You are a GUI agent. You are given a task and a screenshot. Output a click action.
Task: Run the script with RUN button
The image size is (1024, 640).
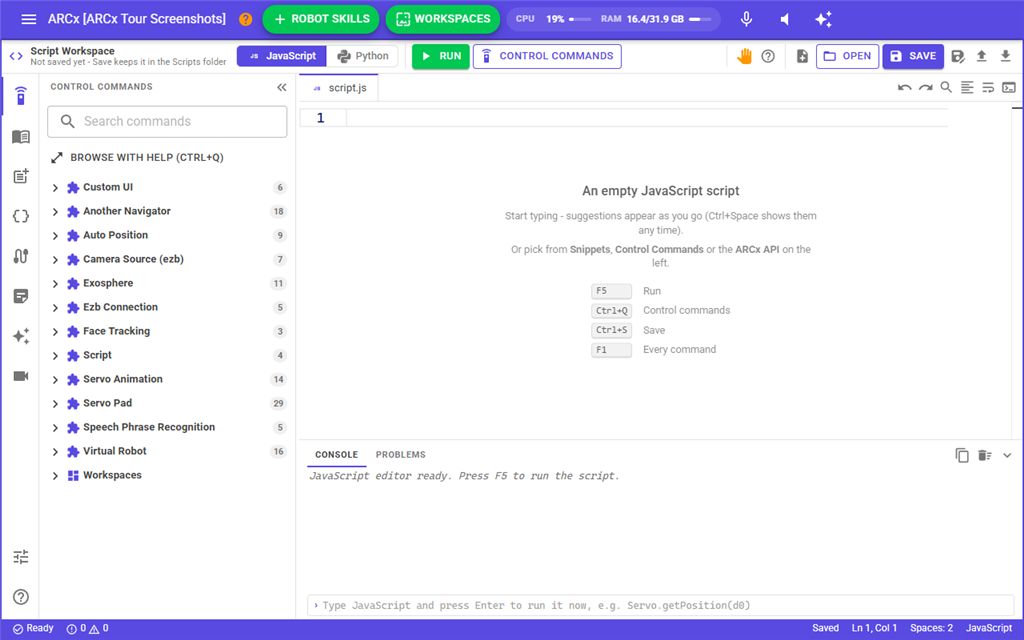pos(441,56)
